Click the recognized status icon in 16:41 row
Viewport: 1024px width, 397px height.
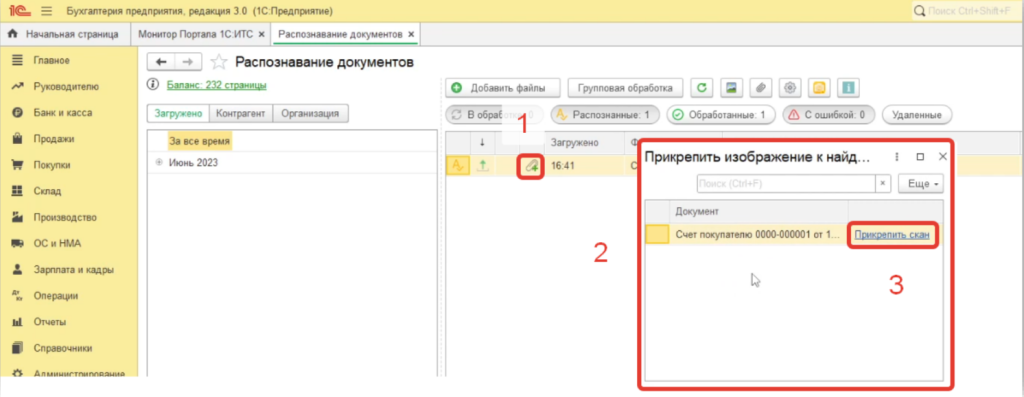(458, 167)
